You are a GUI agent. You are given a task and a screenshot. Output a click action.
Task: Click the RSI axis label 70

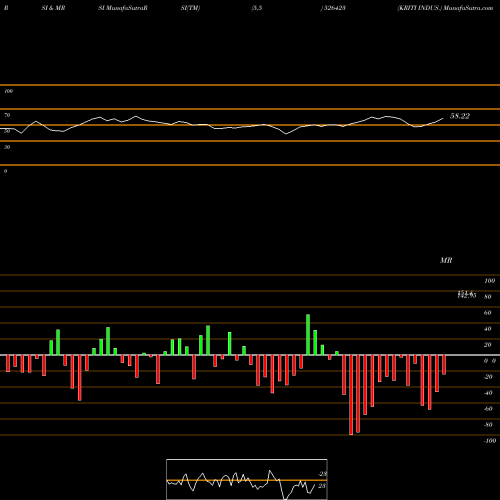pyautogui.click(x=7, y=115)
